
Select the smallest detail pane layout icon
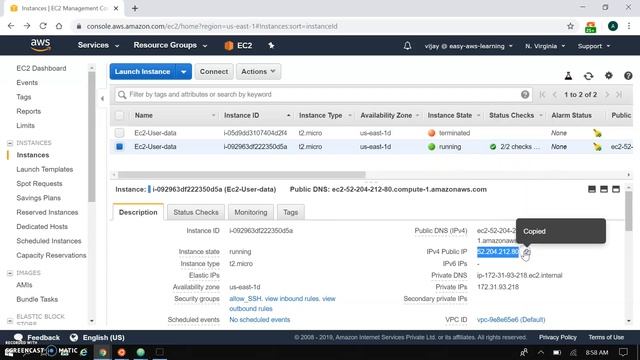[592, 189]
